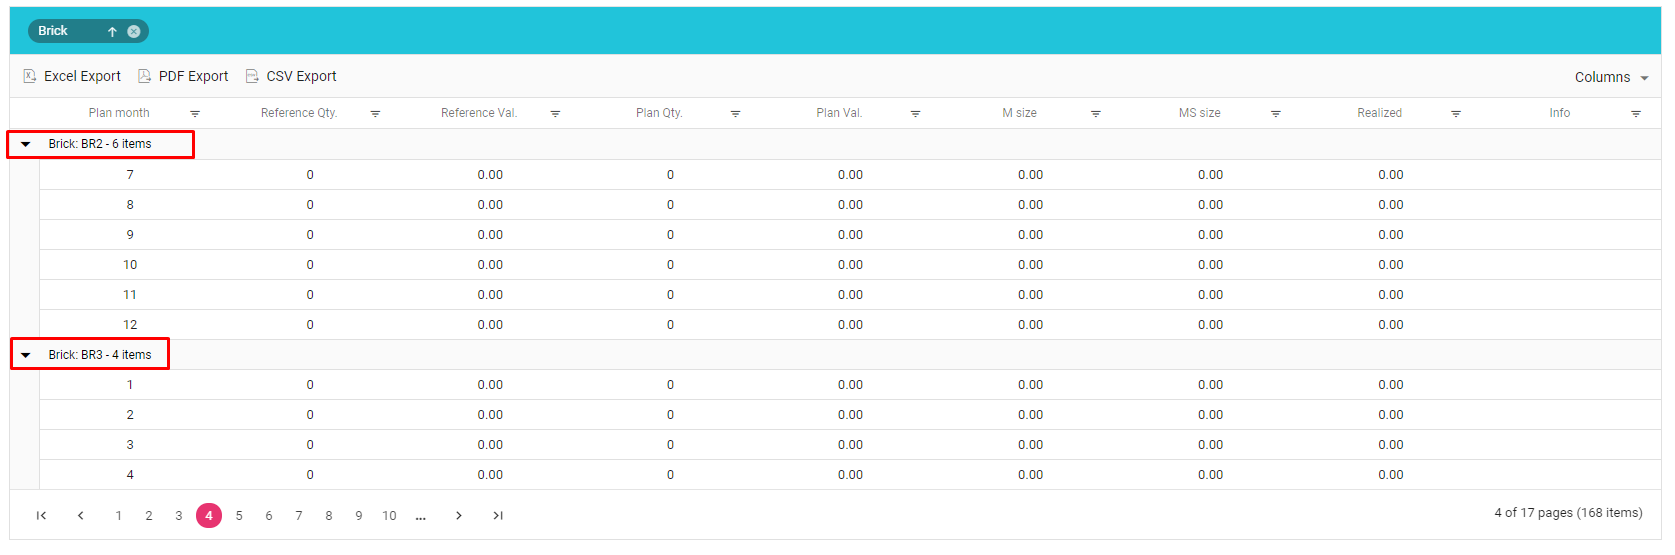Screen dimensions: 1675x555
Task: Show more pages via ellipsis
Action: point(421,516)
